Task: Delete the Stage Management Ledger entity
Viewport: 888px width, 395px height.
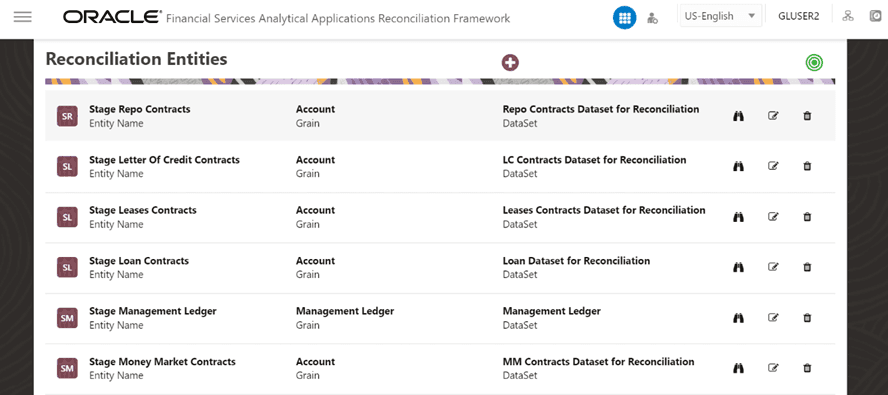Action: coord(808,318)
